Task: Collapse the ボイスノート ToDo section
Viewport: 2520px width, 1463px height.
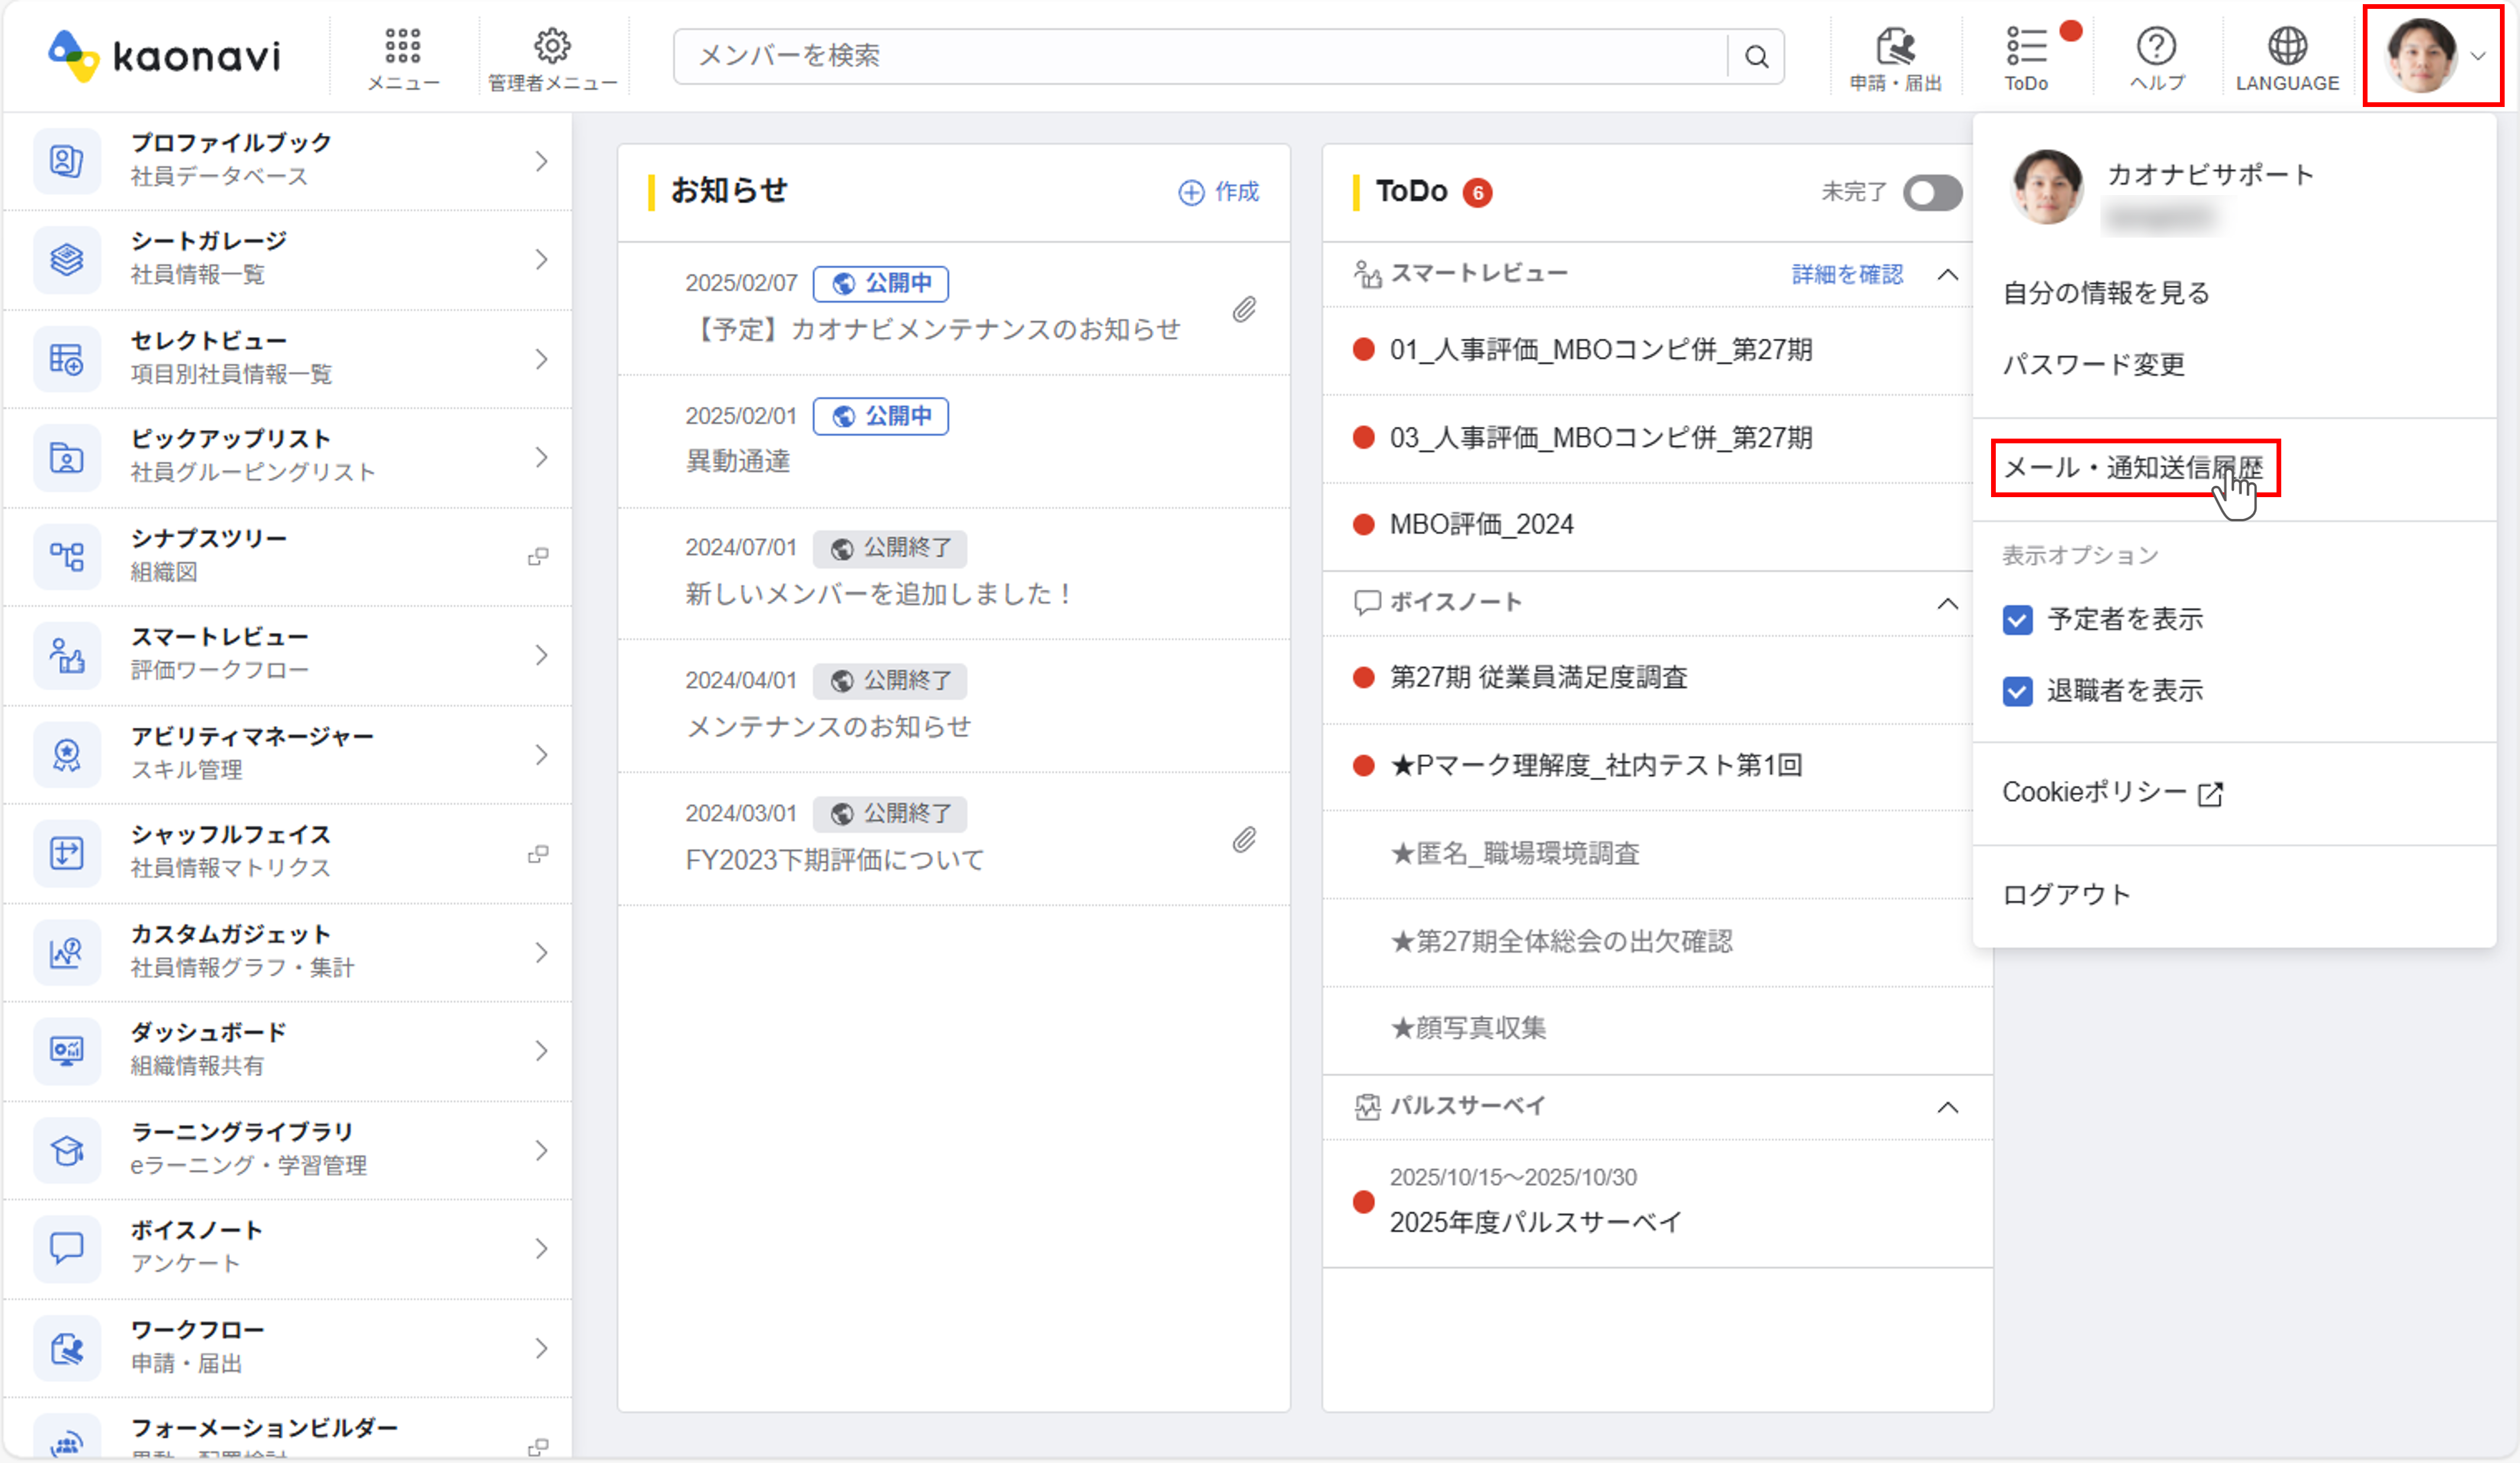Action: (1947, 603)
